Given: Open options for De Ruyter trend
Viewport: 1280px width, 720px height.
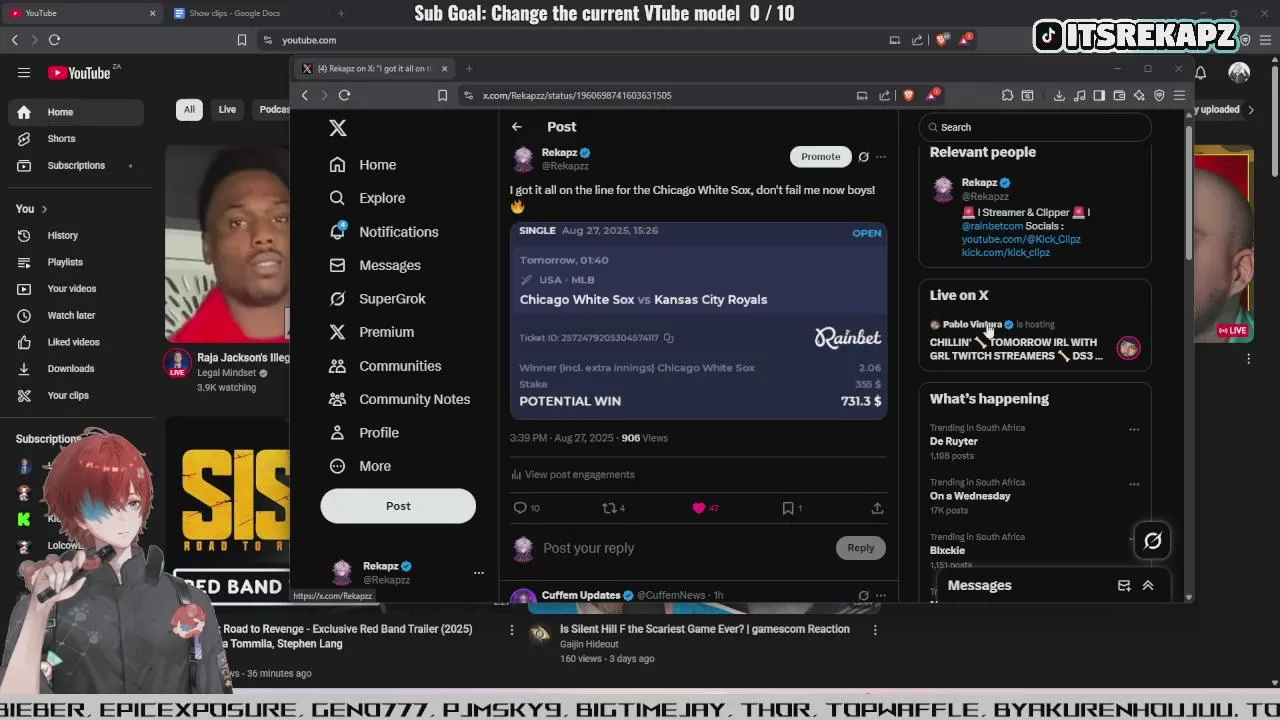Looking at the screenshot, I should click(x=1134, y=429).
